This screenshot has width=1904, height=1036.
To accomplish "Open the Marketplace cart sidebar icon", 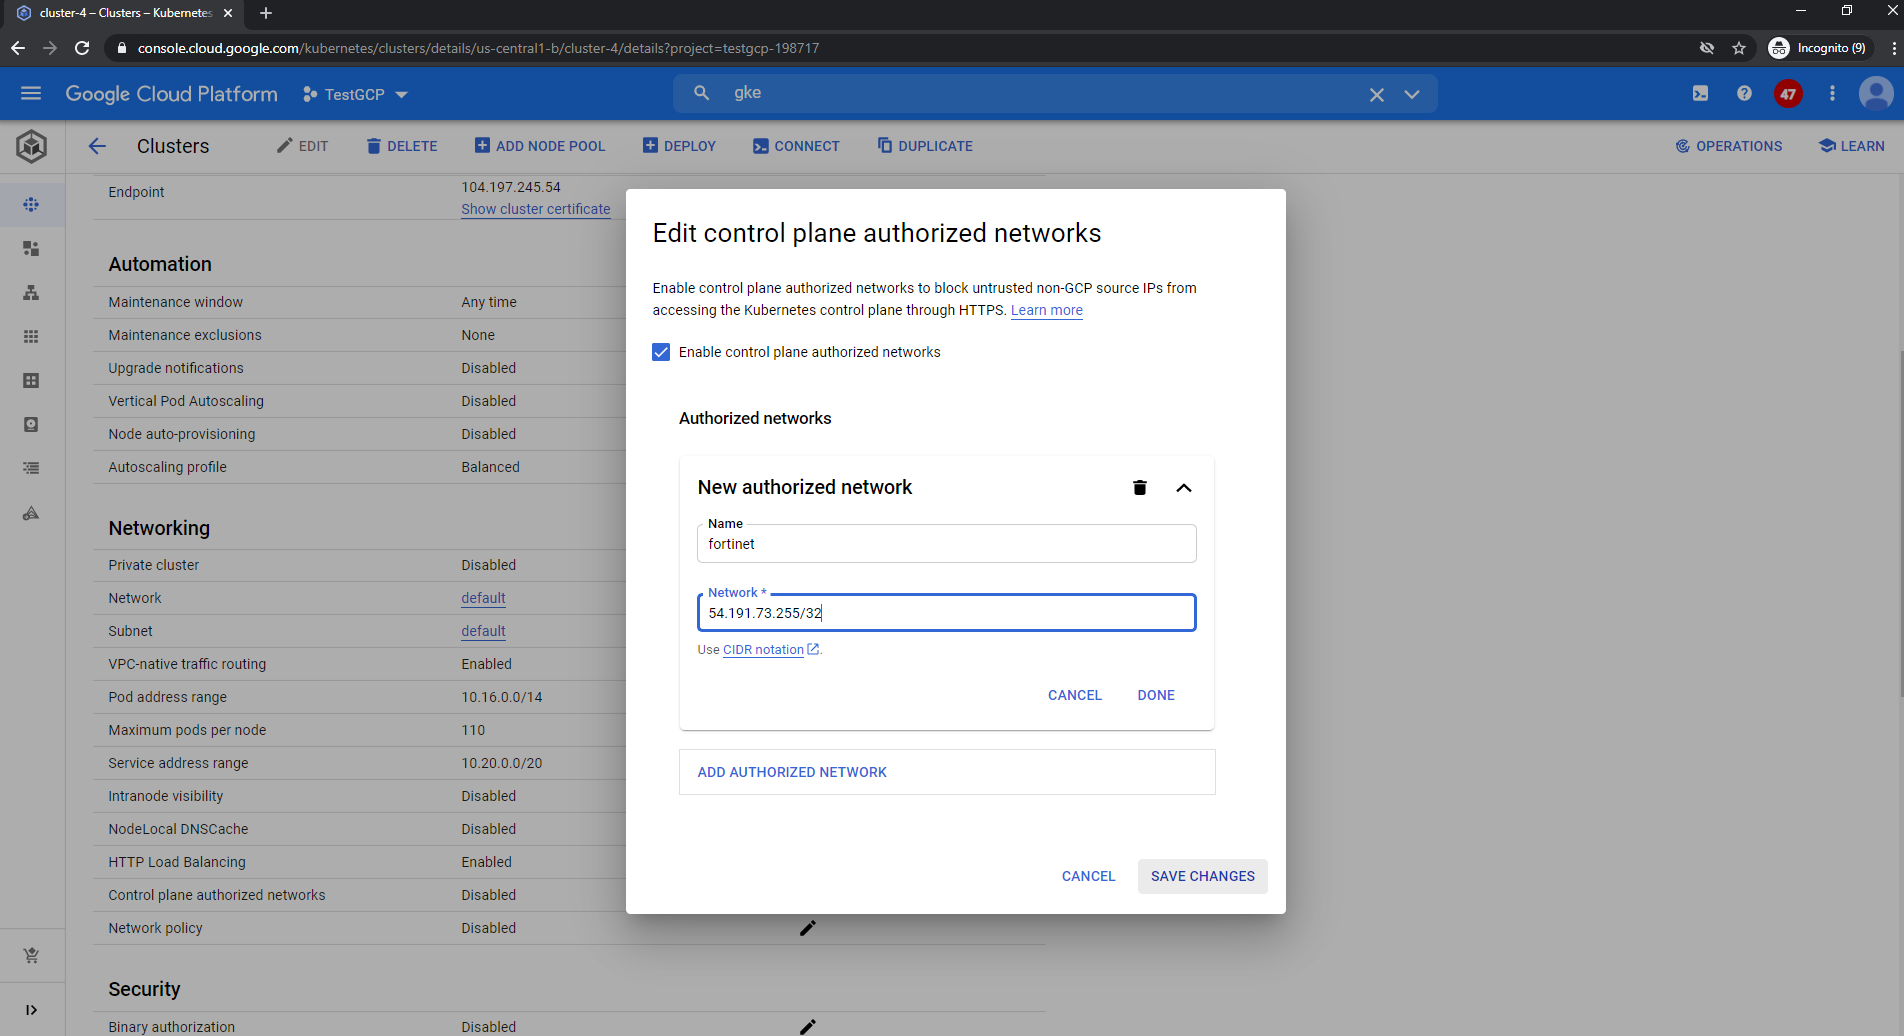I will 31,955.
